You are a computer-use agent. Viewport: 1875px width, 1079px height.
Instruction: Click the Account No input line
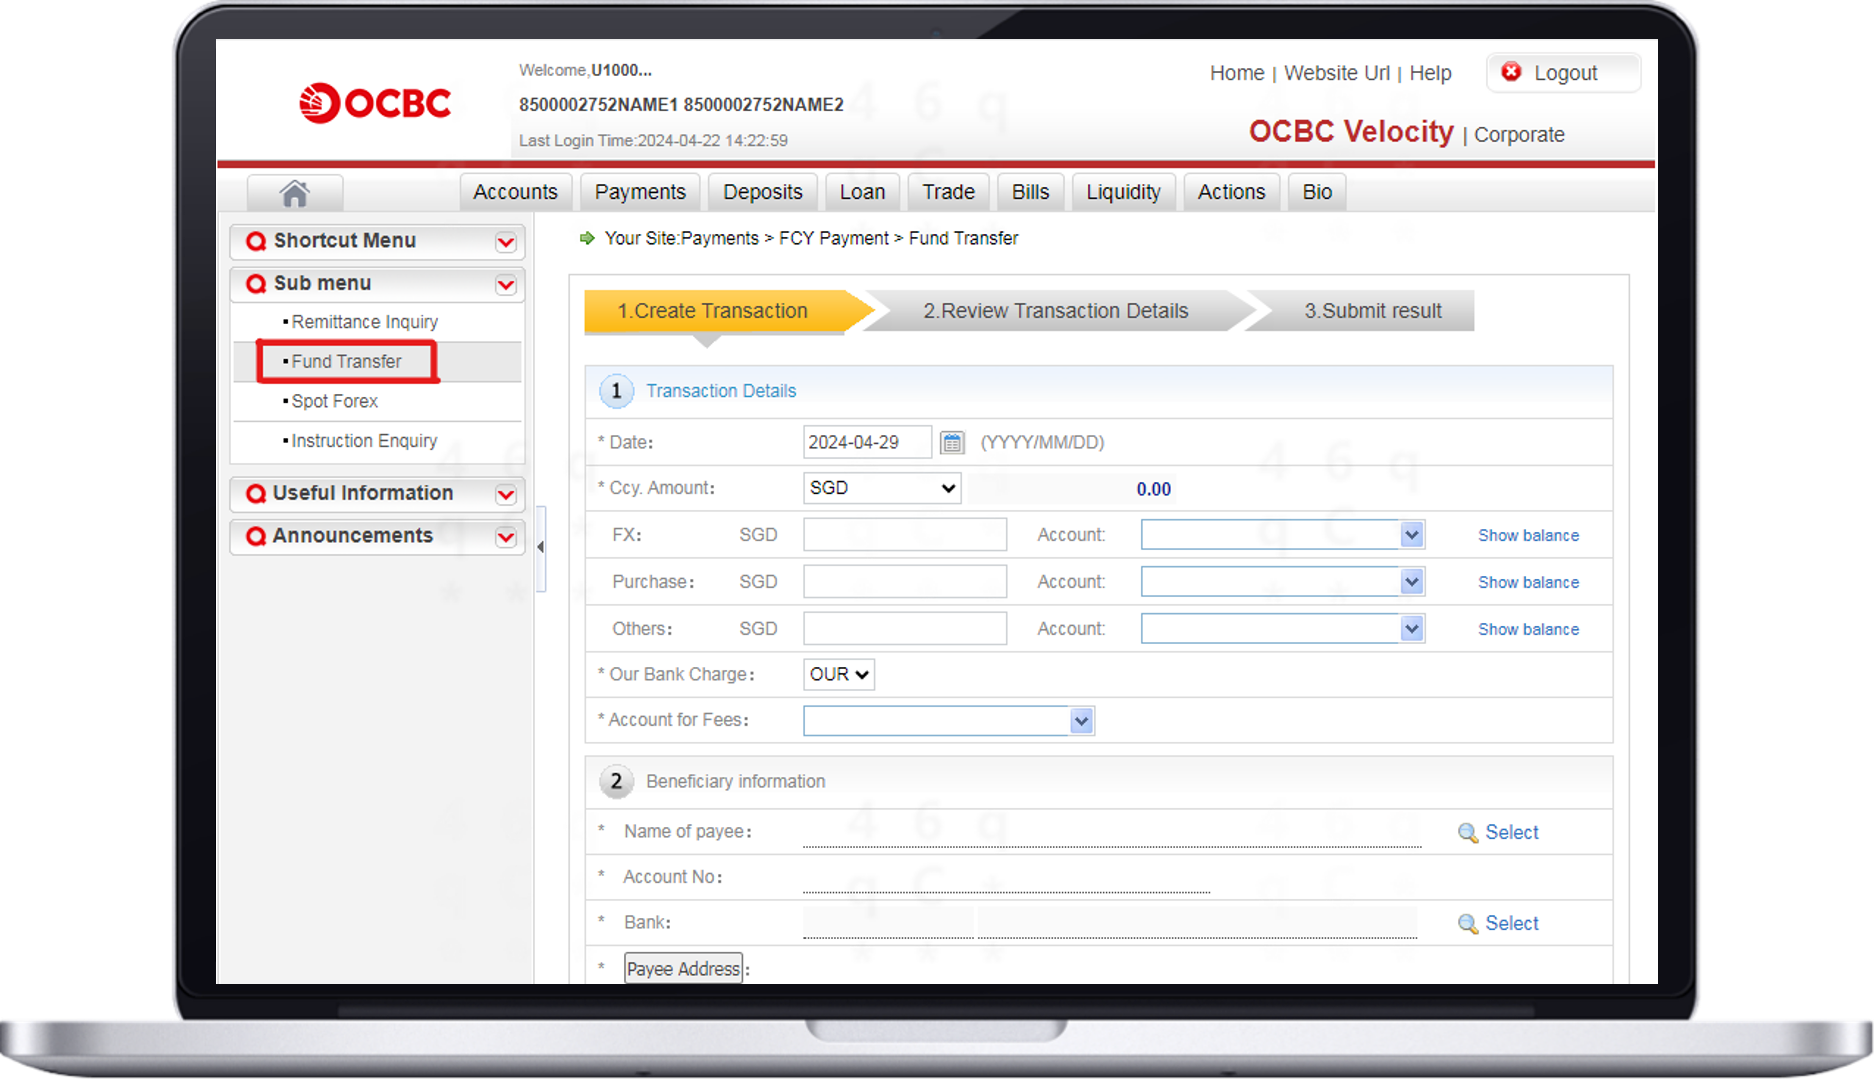click(x=1006, y=879)
